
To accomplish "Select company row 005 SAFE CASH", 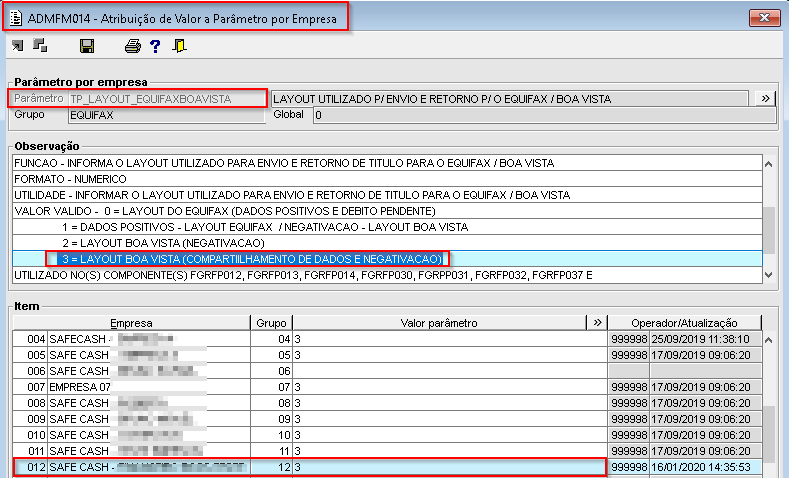I will [131, 355].
